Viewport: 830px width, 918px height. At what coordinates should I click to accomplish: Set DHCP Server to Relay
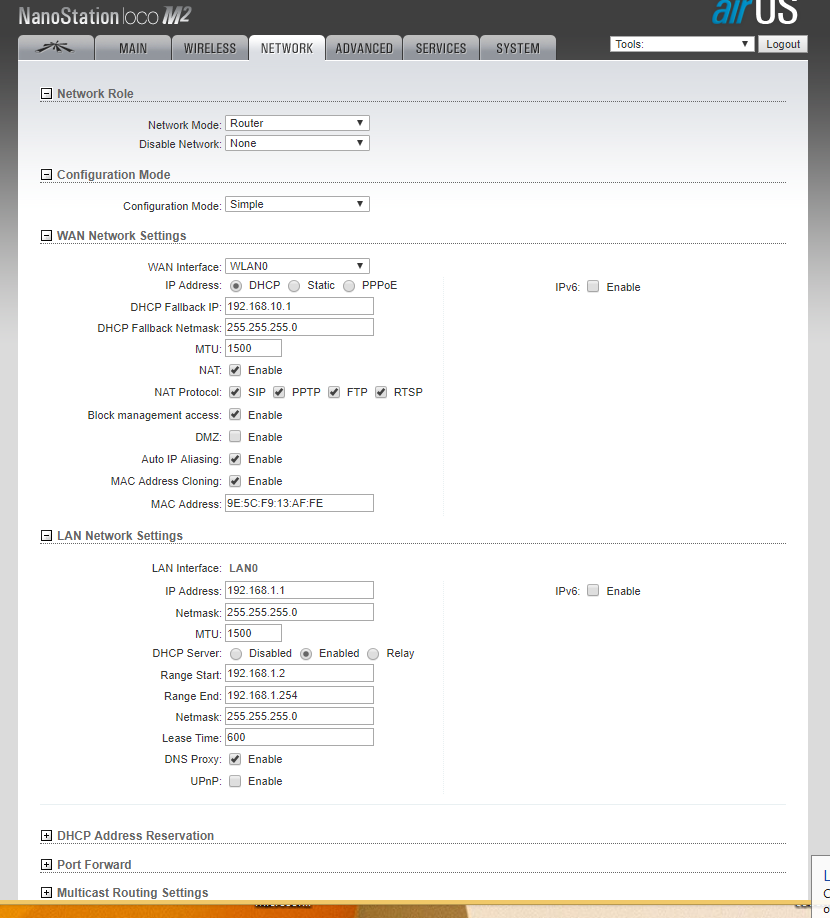[x=373, y=653]
